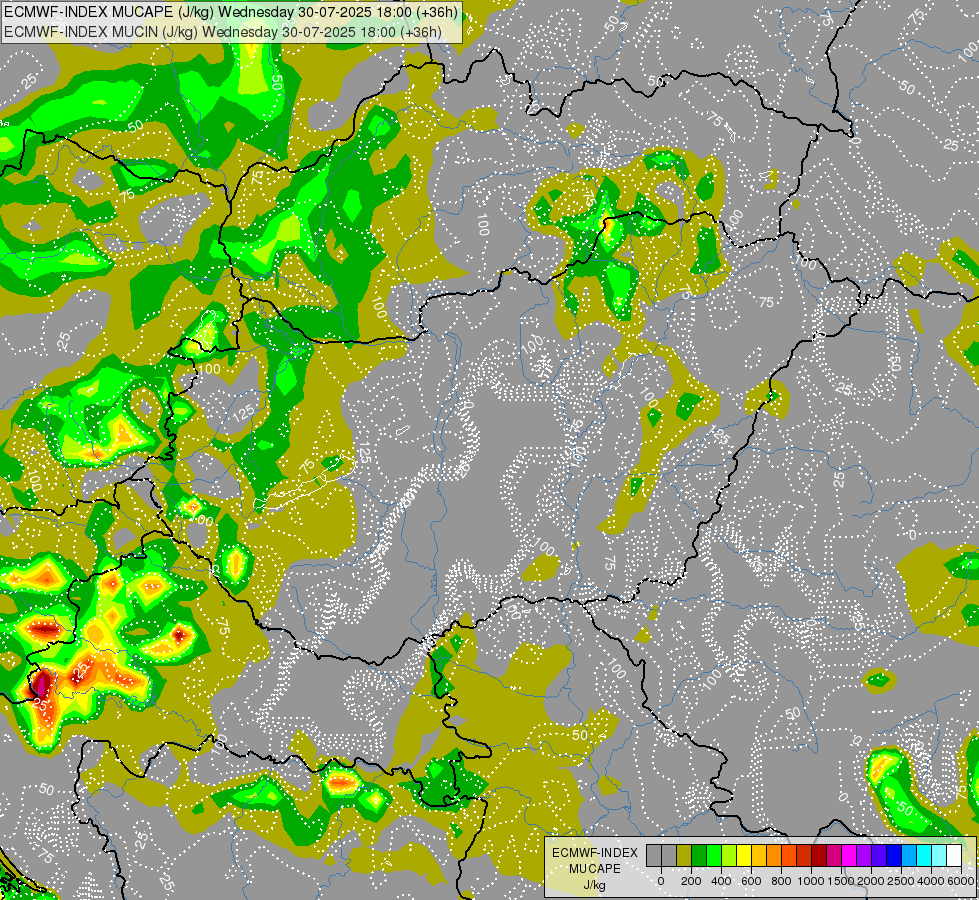Screen dimensions: 979x900
Task: Select the MUCIN title line at the top
Action: coord(223,32)
